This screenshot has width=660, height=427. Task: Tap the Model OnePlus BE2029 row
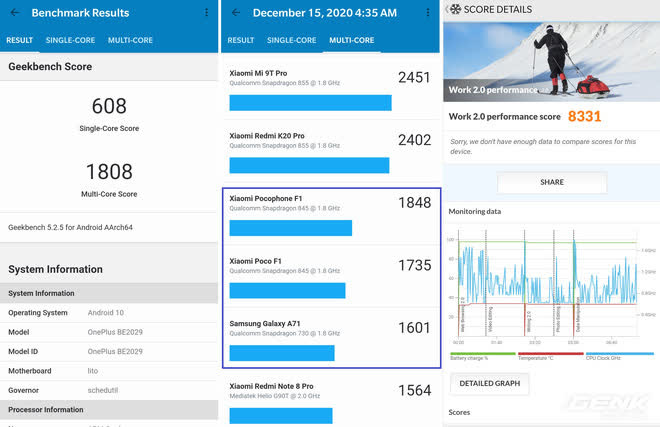coord(109,332)
